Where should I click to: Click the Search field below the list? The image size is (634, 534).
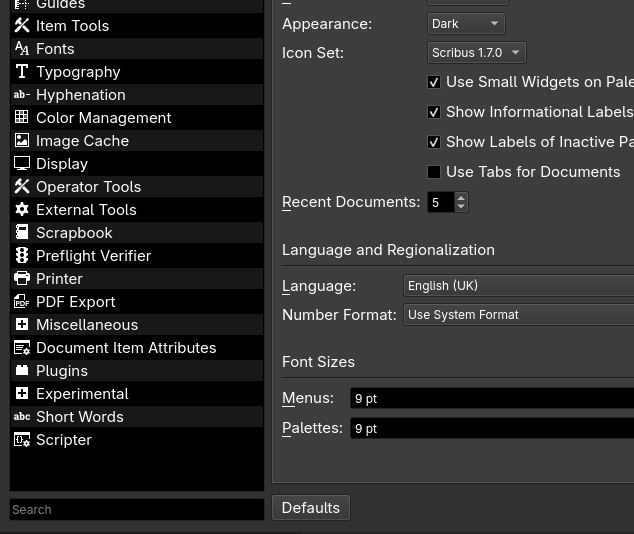pyautogui.click(x=137, y=509)
